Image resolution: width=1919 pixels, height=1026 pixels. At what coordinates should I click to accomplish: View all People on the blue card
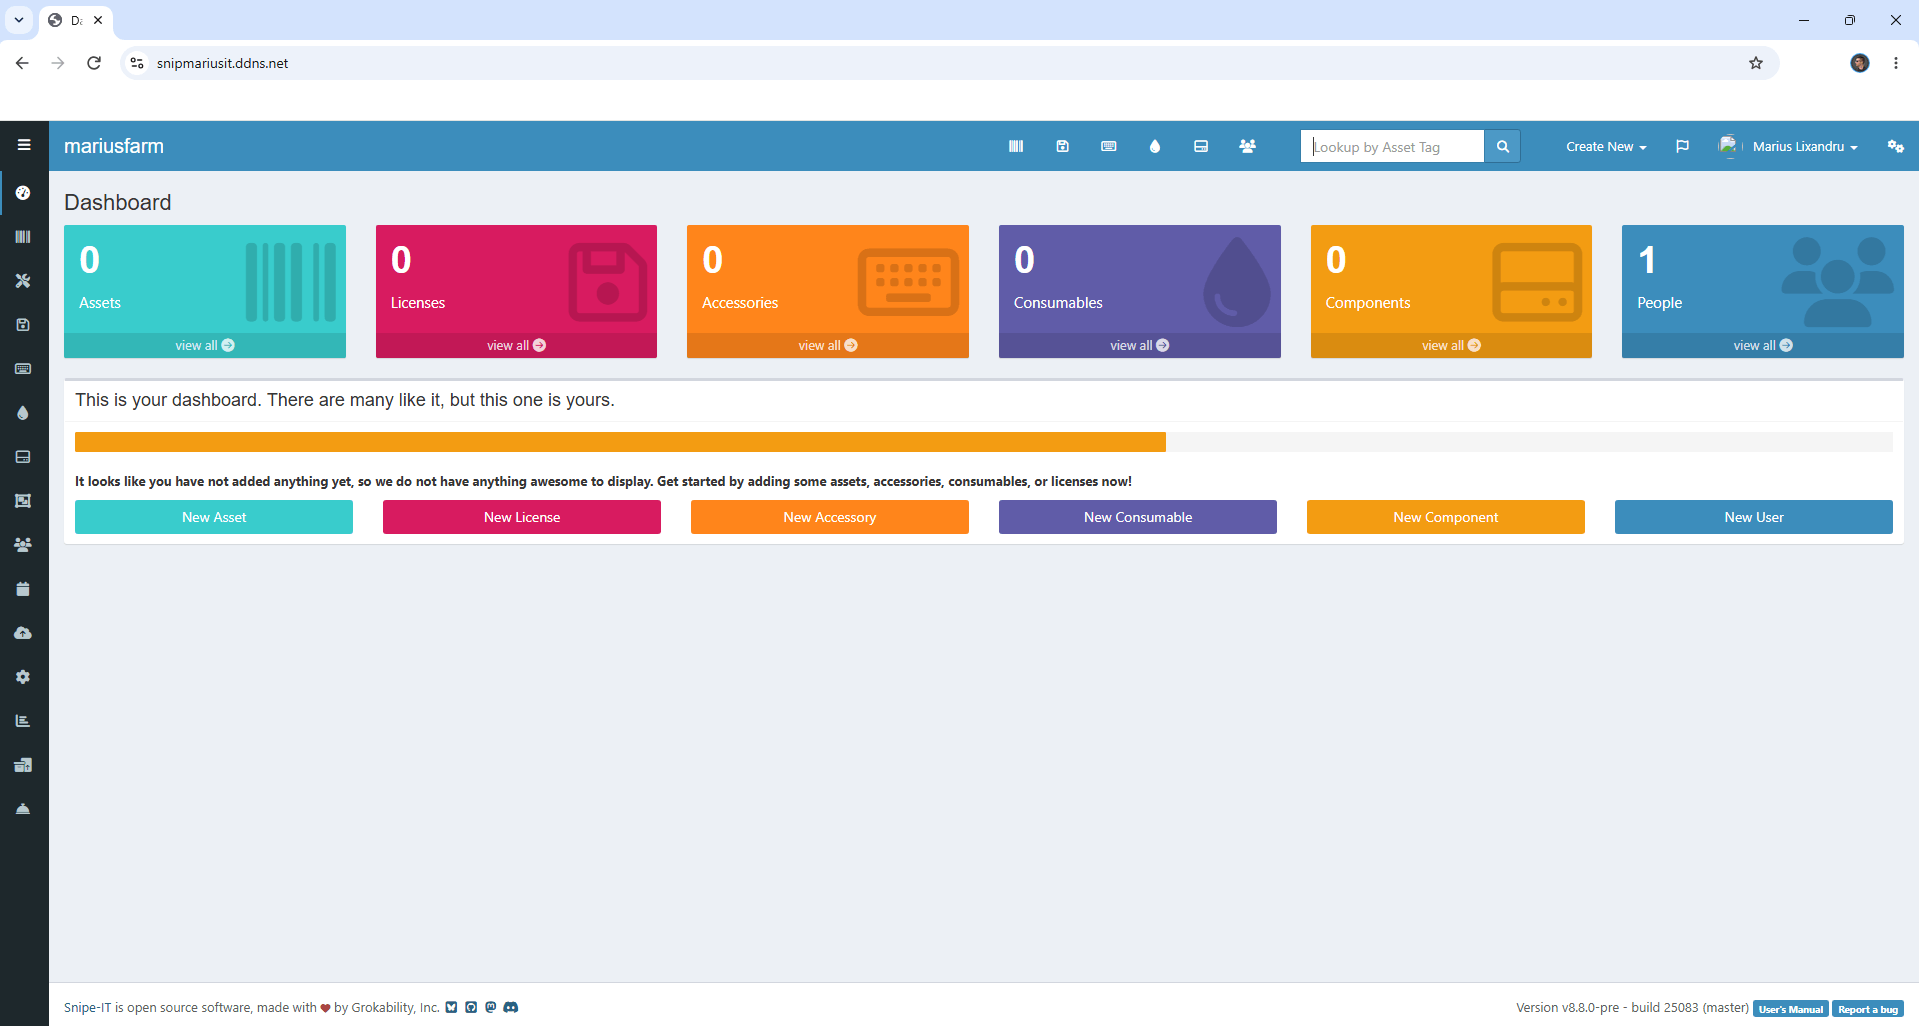point(1763,345)
